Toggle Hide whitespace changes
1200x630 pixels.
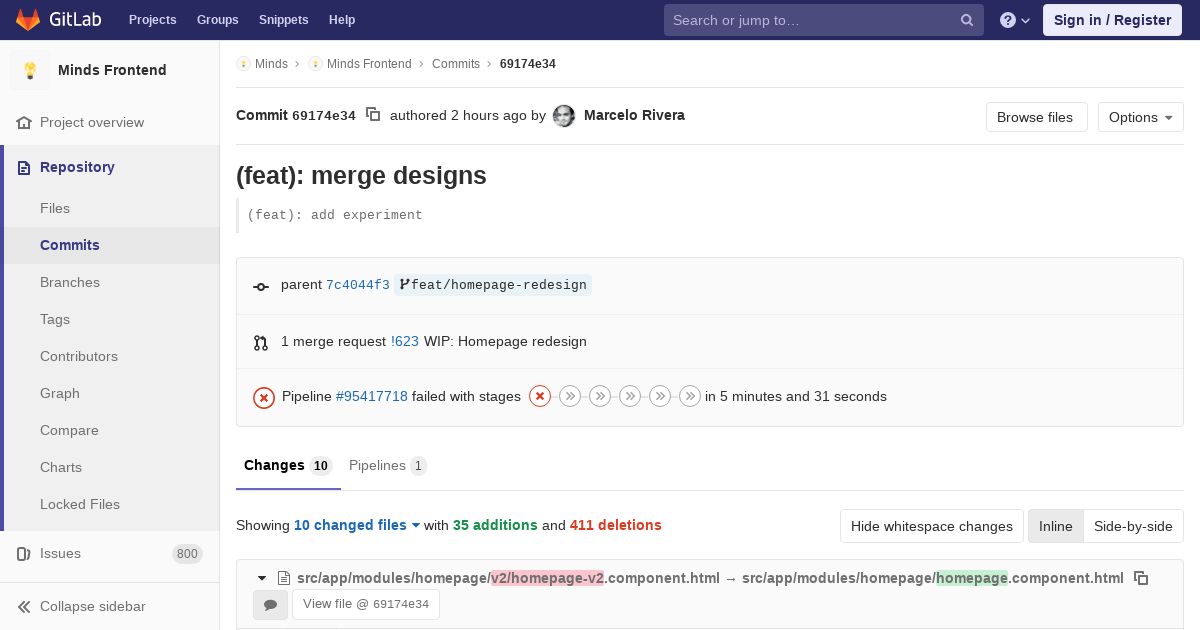click(x=931, y=526)
